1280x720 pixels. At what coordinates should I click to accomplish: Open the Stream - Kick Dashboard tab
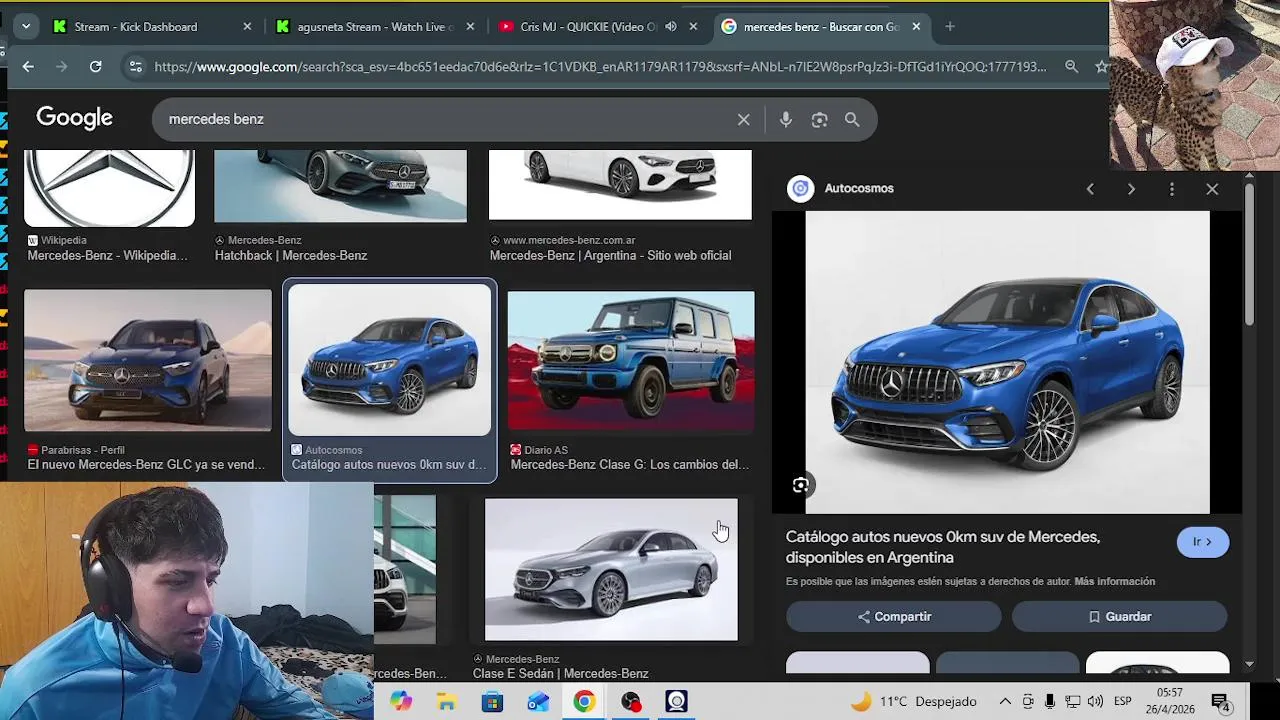point(150,27)
